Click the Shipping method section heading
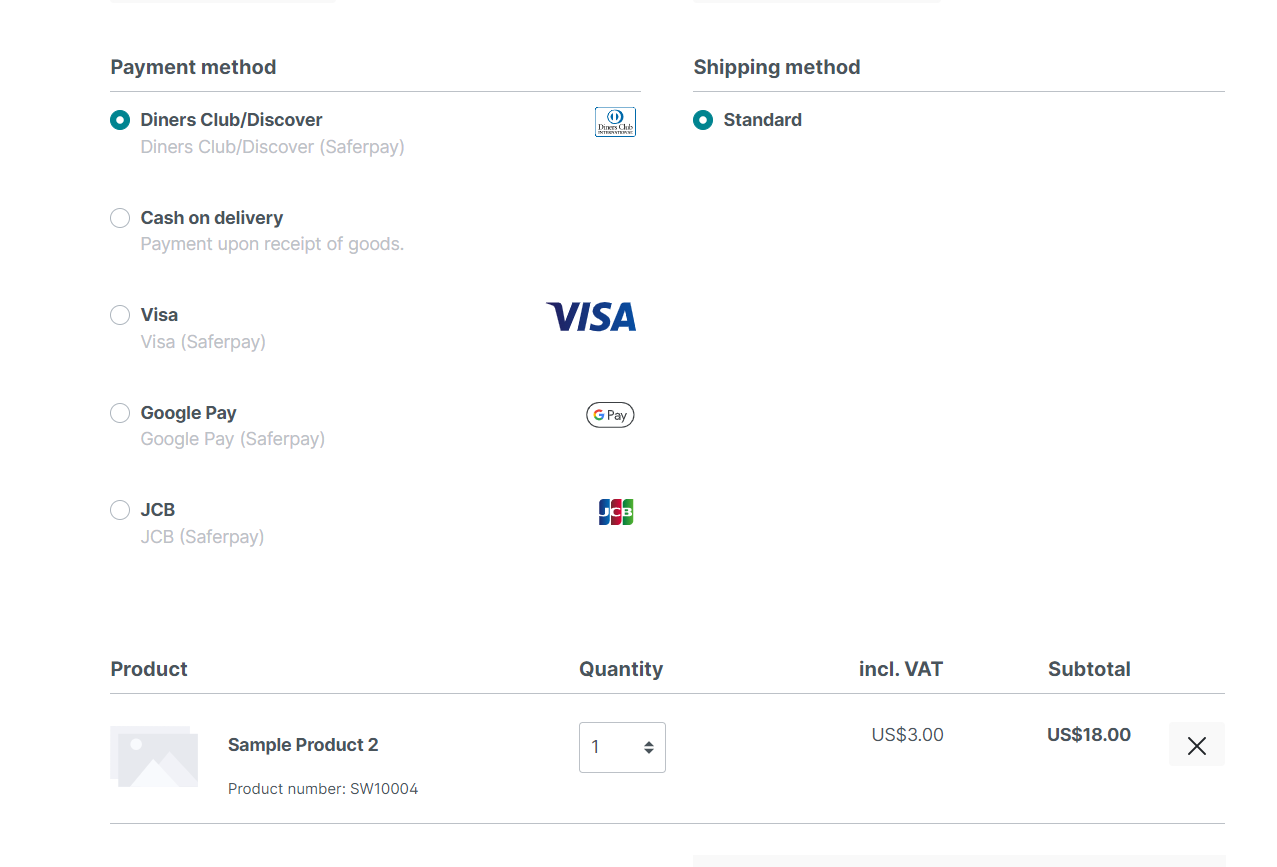The image size is (1277, 867). click(x=777, y=67)
